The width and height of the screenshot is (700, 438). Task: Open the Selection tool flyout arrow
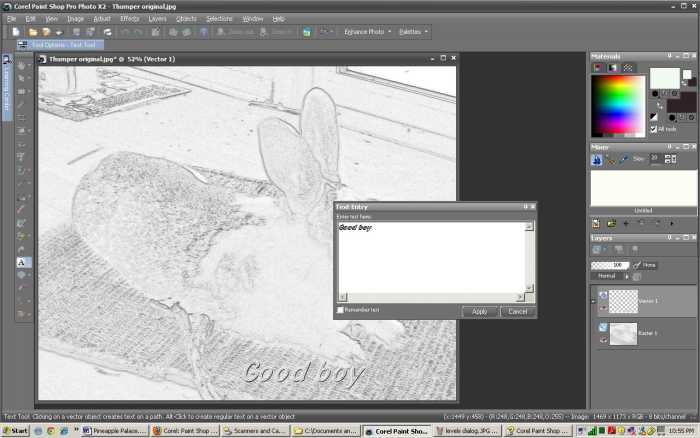coord(29,91)
